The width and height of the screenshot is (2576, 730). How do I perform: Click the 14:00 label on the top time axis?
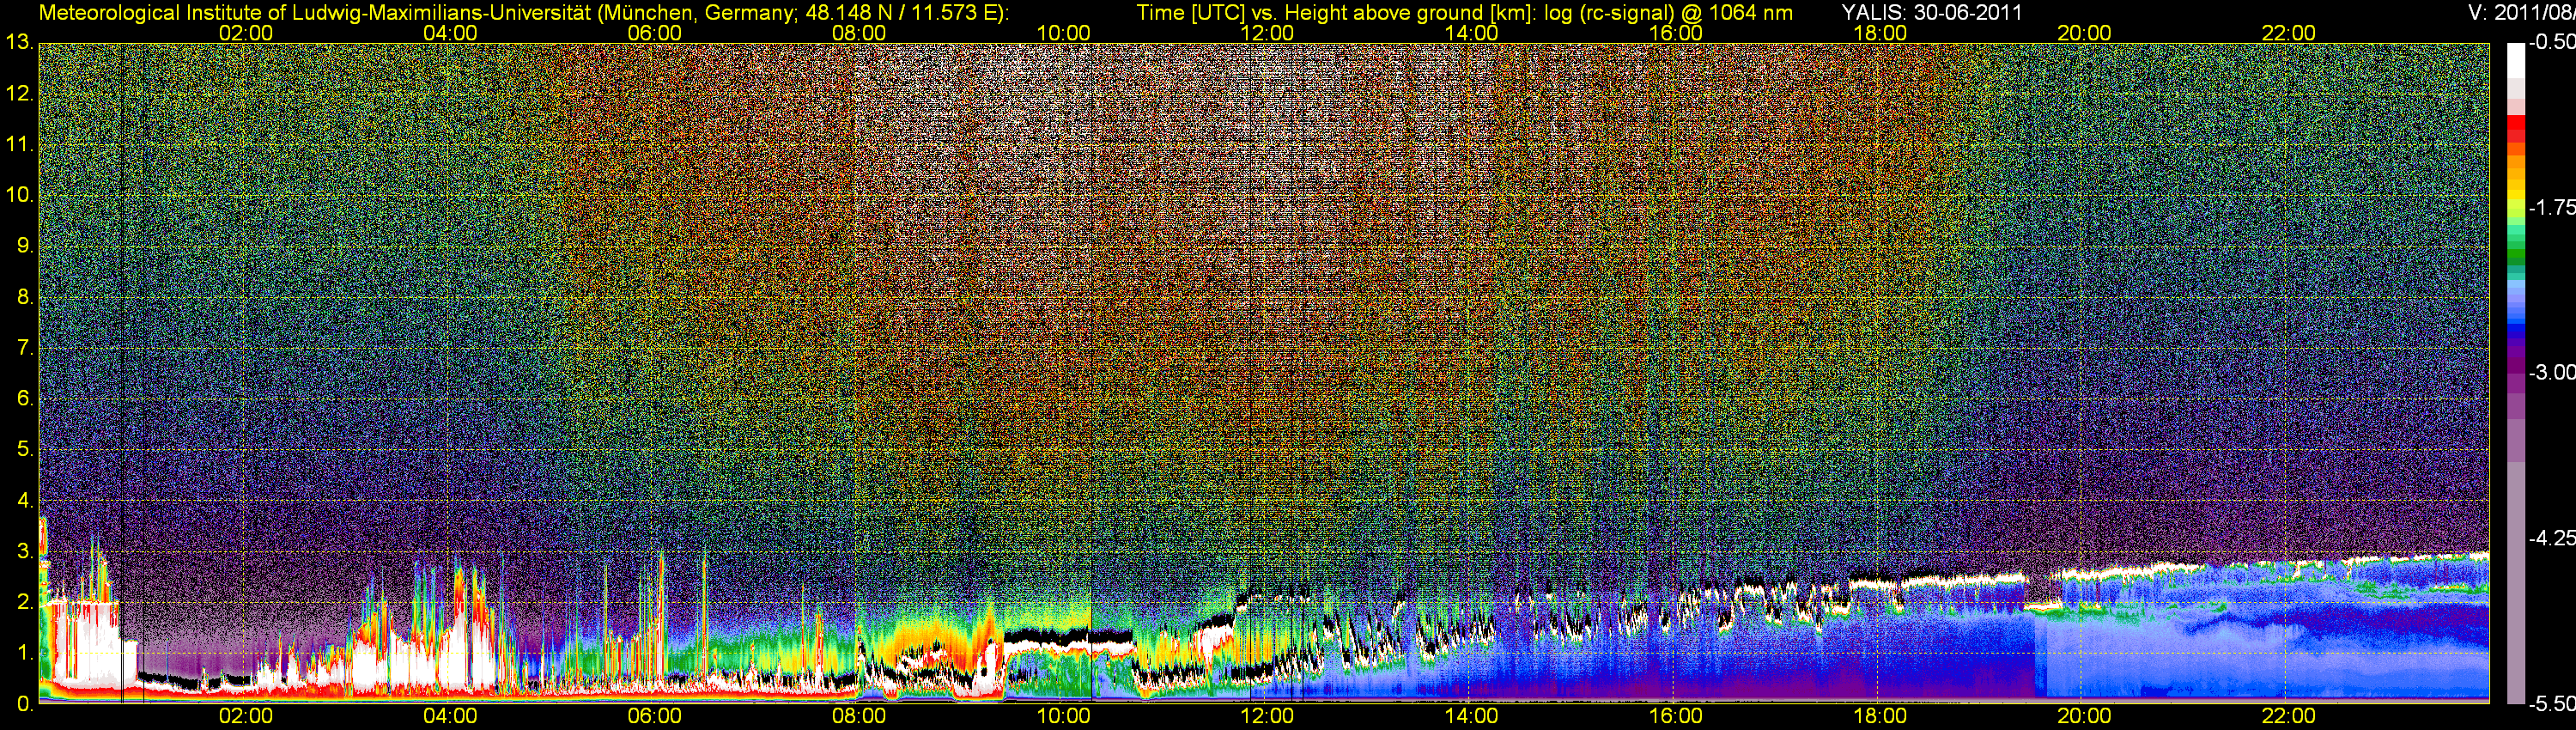pos(1471,33)
